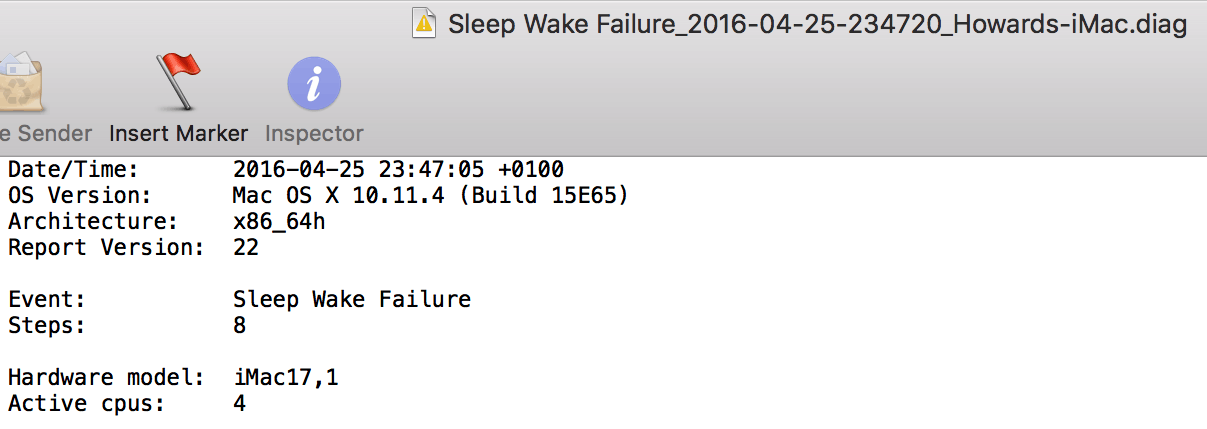Image resolution: width=1207 pixels, height=429 pixels.
Task: Click the Steps value 8
Action: (x=240, y=325)
